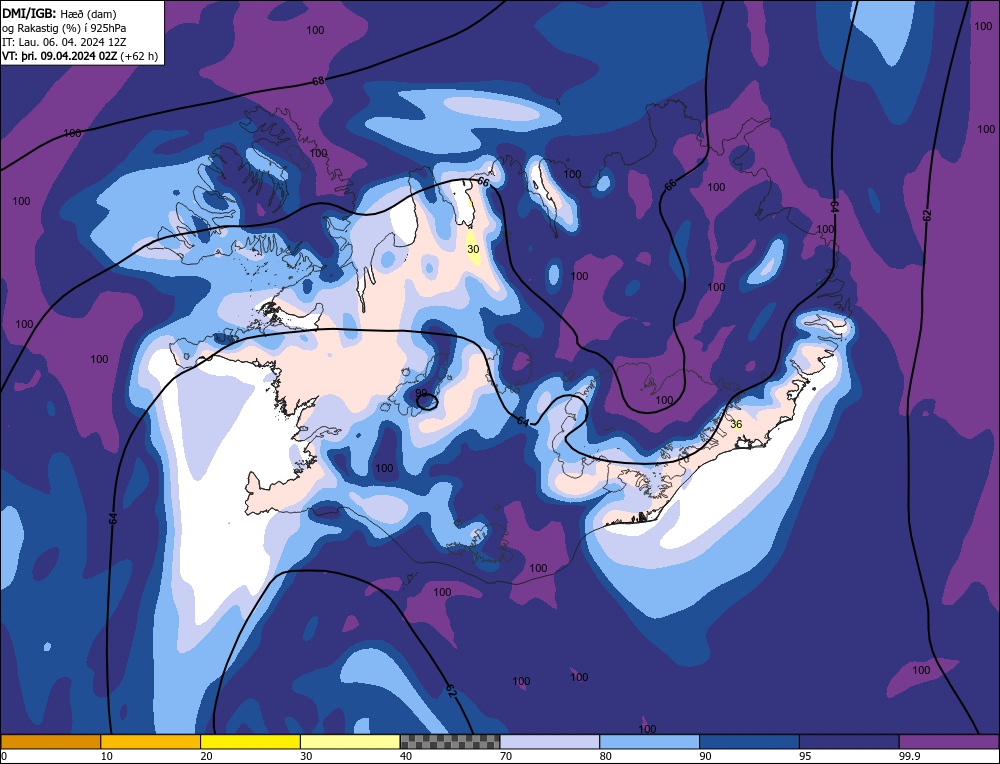Click the dark navy 95–99.9 legend swatch

(849, 741)
